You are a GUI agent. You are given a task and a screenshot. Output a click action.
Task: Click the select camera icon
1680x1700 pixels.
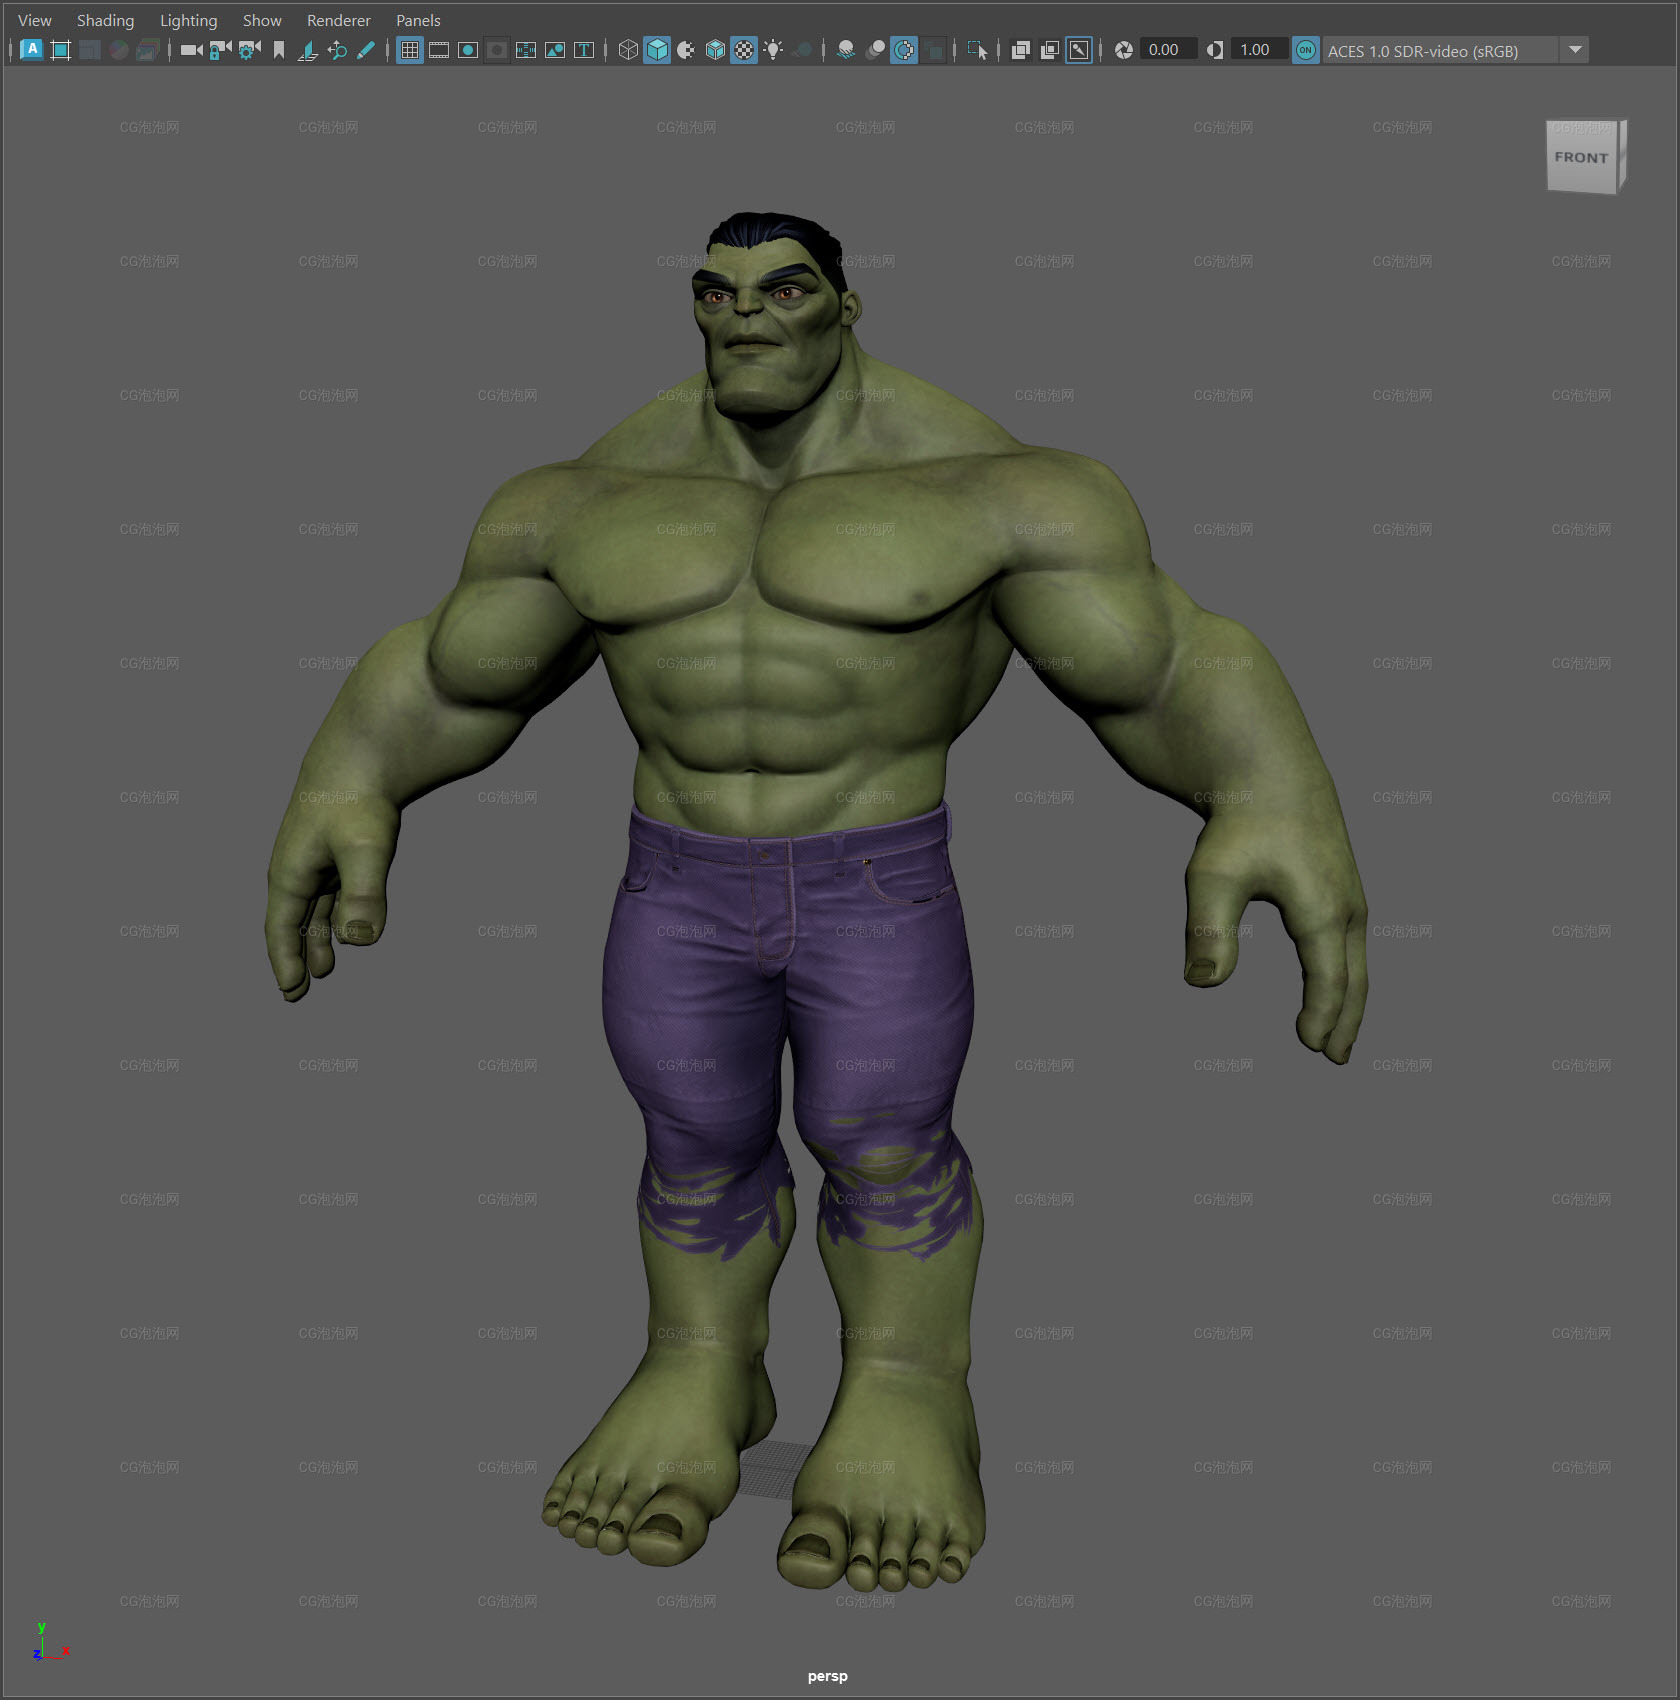pyautogui.click(x=191, y=49)
